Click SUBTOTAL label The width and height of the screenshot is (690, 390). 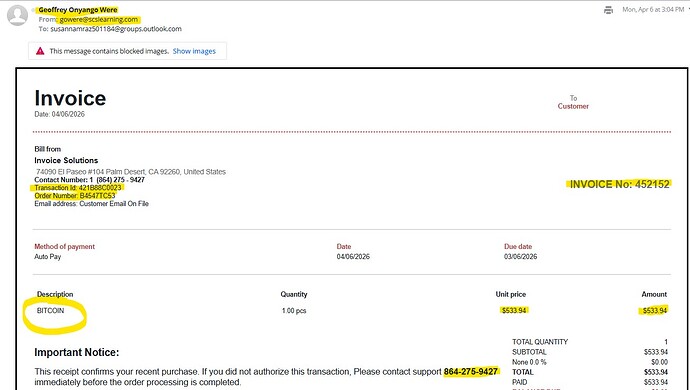pos(529,352)
